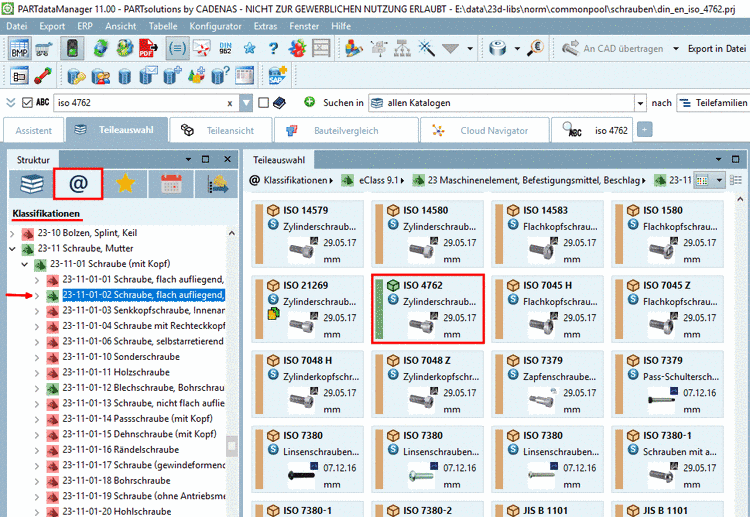Open the Datei menu

coord(17,26)
